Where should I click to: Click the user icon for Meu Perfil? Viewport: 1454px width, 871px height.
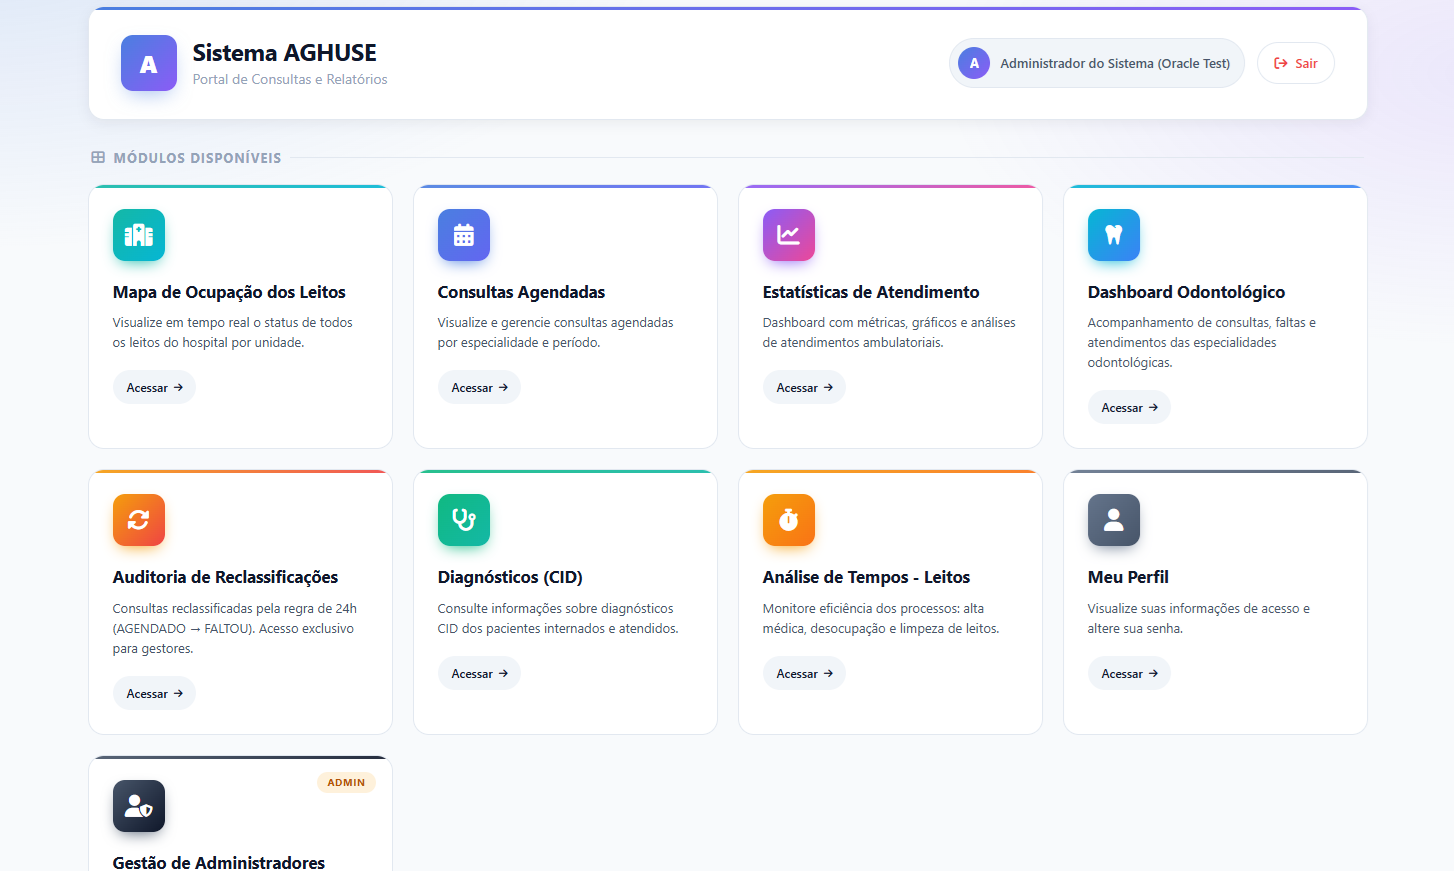(1114, 520)
